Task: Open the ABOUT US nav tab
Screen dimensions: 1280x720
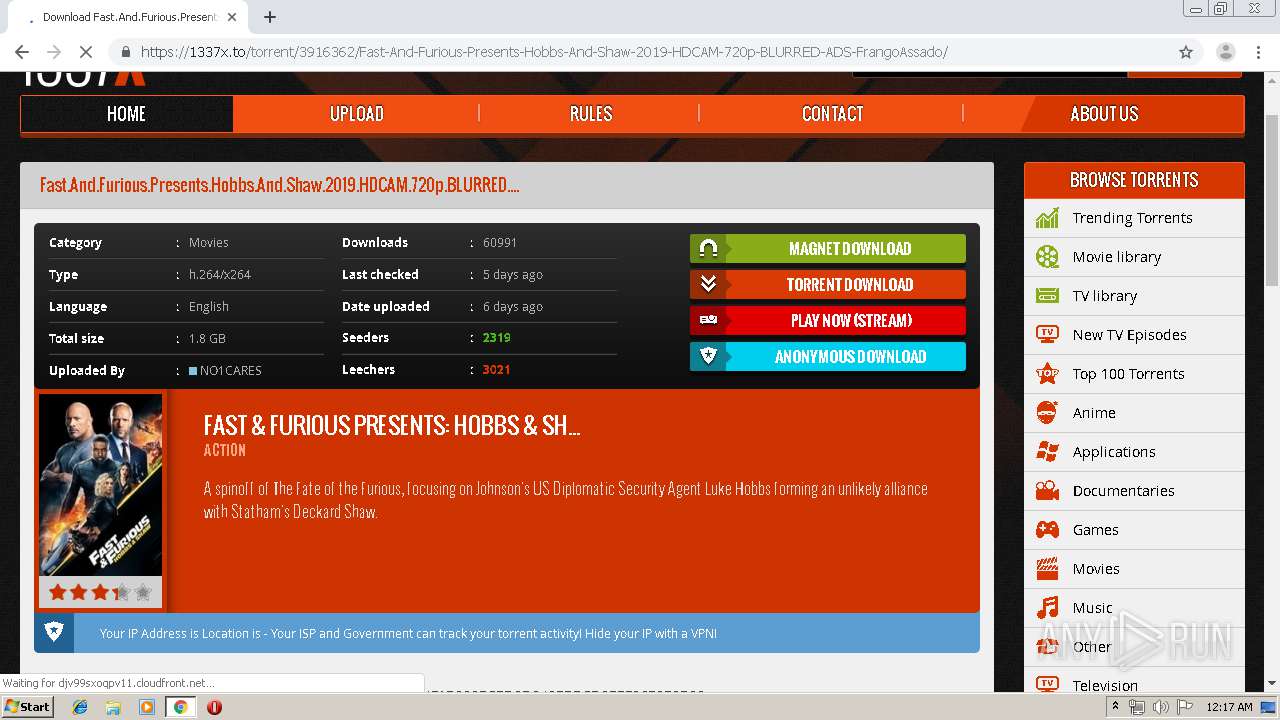Action: tap(1104, 114)
